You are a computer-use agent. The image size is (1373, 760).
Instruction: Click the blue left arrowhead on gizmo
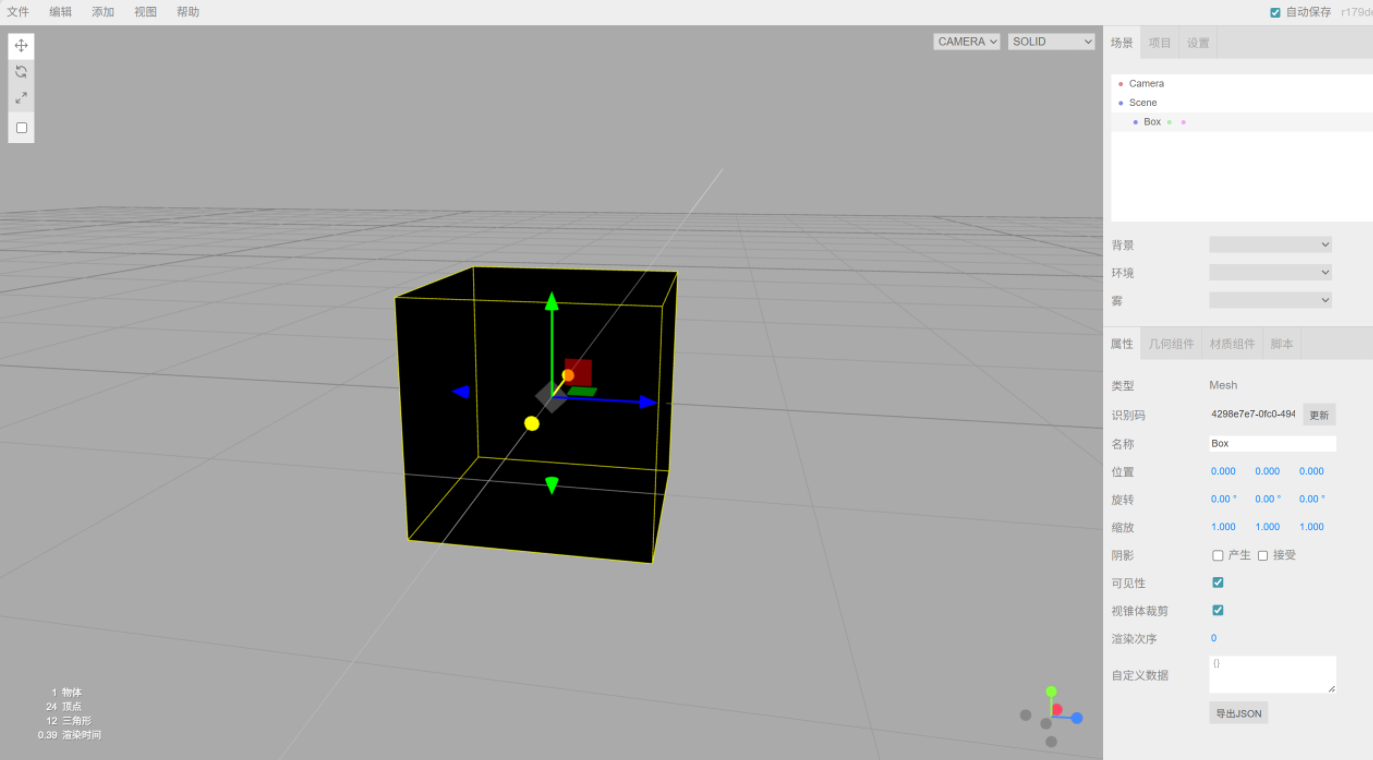click(461, 392)
